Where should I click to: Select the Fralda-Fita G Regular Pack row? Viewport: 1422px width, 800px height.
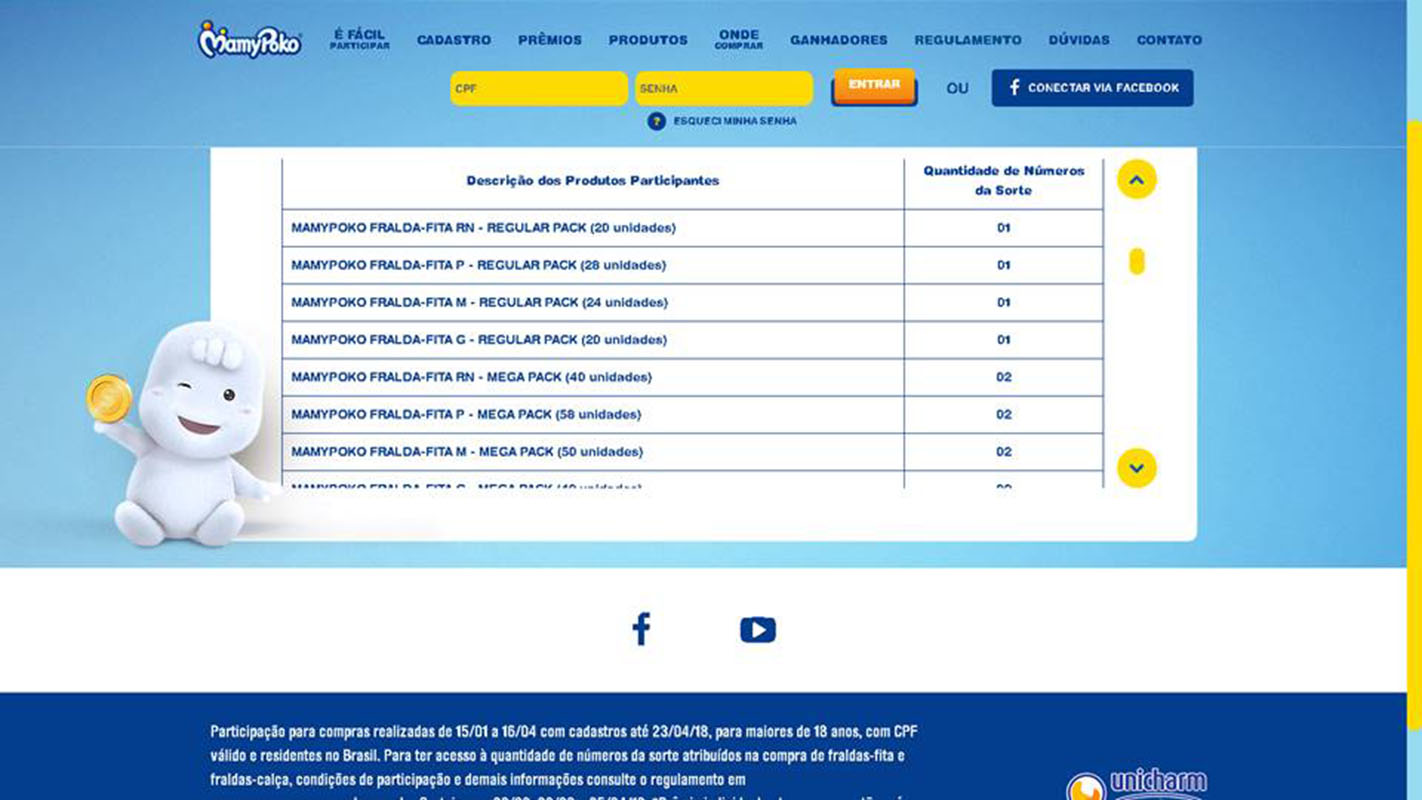pyautogui.click(x=693, y=340)
